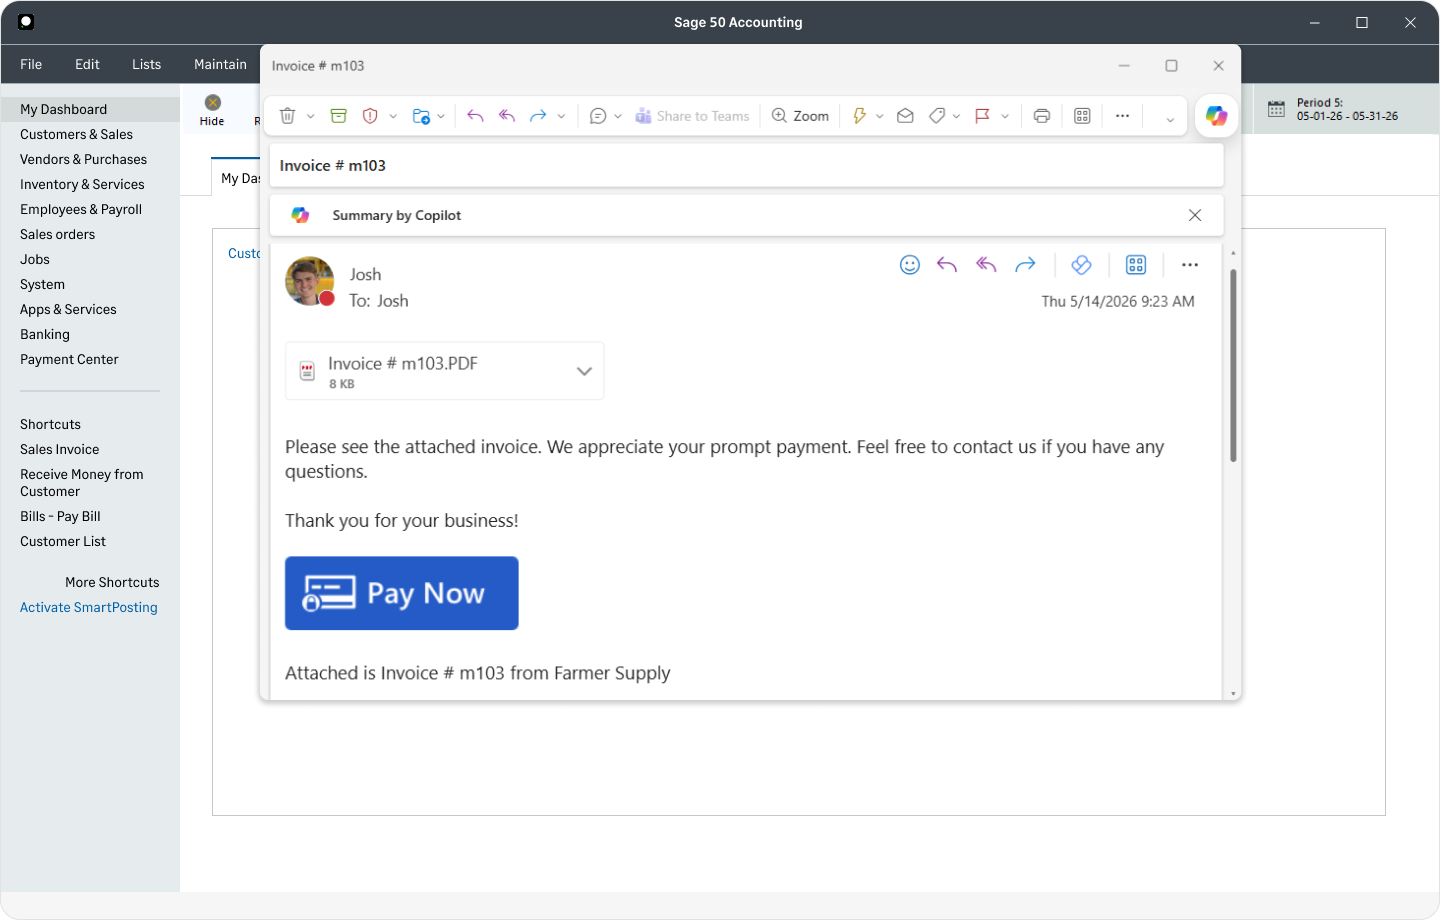Click Reply All in the top toolbar
Image resolution: width=1440 pixels, height=920 pixels.
[x=507, y=116]
